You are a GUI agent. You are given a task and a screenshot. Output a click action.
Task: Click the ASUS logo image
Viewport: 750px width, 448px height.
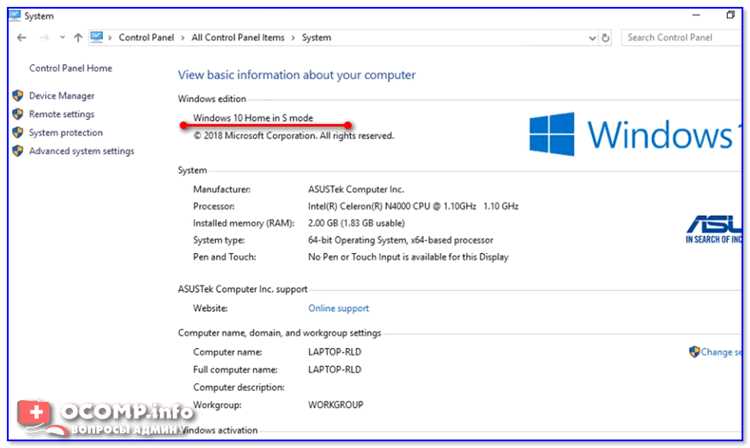tap(714, 229)
